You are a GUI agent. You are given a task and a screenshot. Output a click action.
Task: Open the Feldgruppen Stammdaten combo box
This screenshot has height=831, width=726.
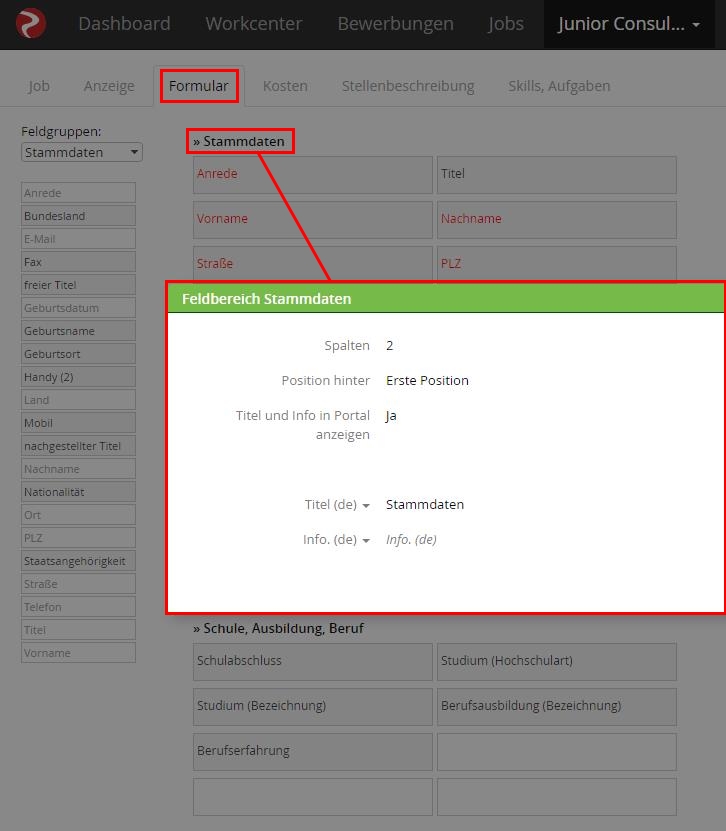pos(82,152)
